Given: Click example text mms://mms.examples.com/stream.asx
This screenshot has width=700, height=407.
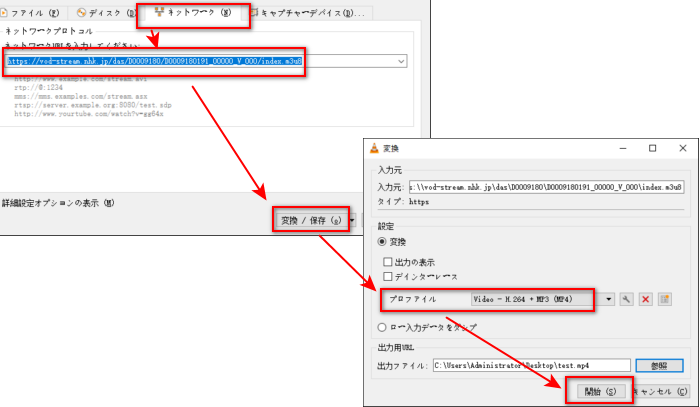Looking at the screenshot, I should (80, 96).
